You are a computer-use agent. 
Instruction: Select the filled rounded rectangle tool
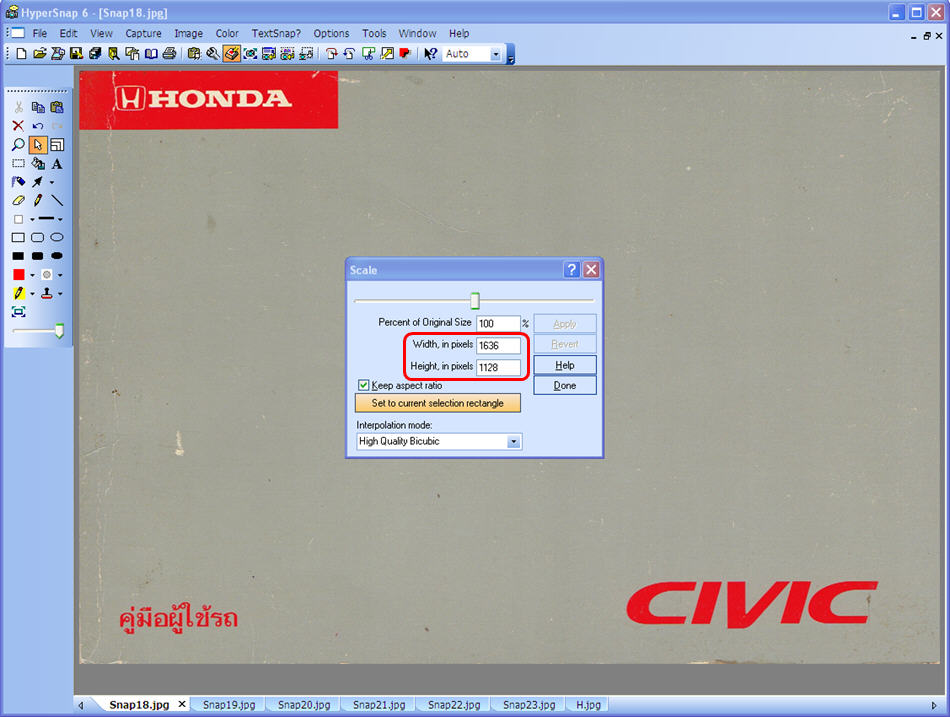pyautogui.click(x=38, y=256)
